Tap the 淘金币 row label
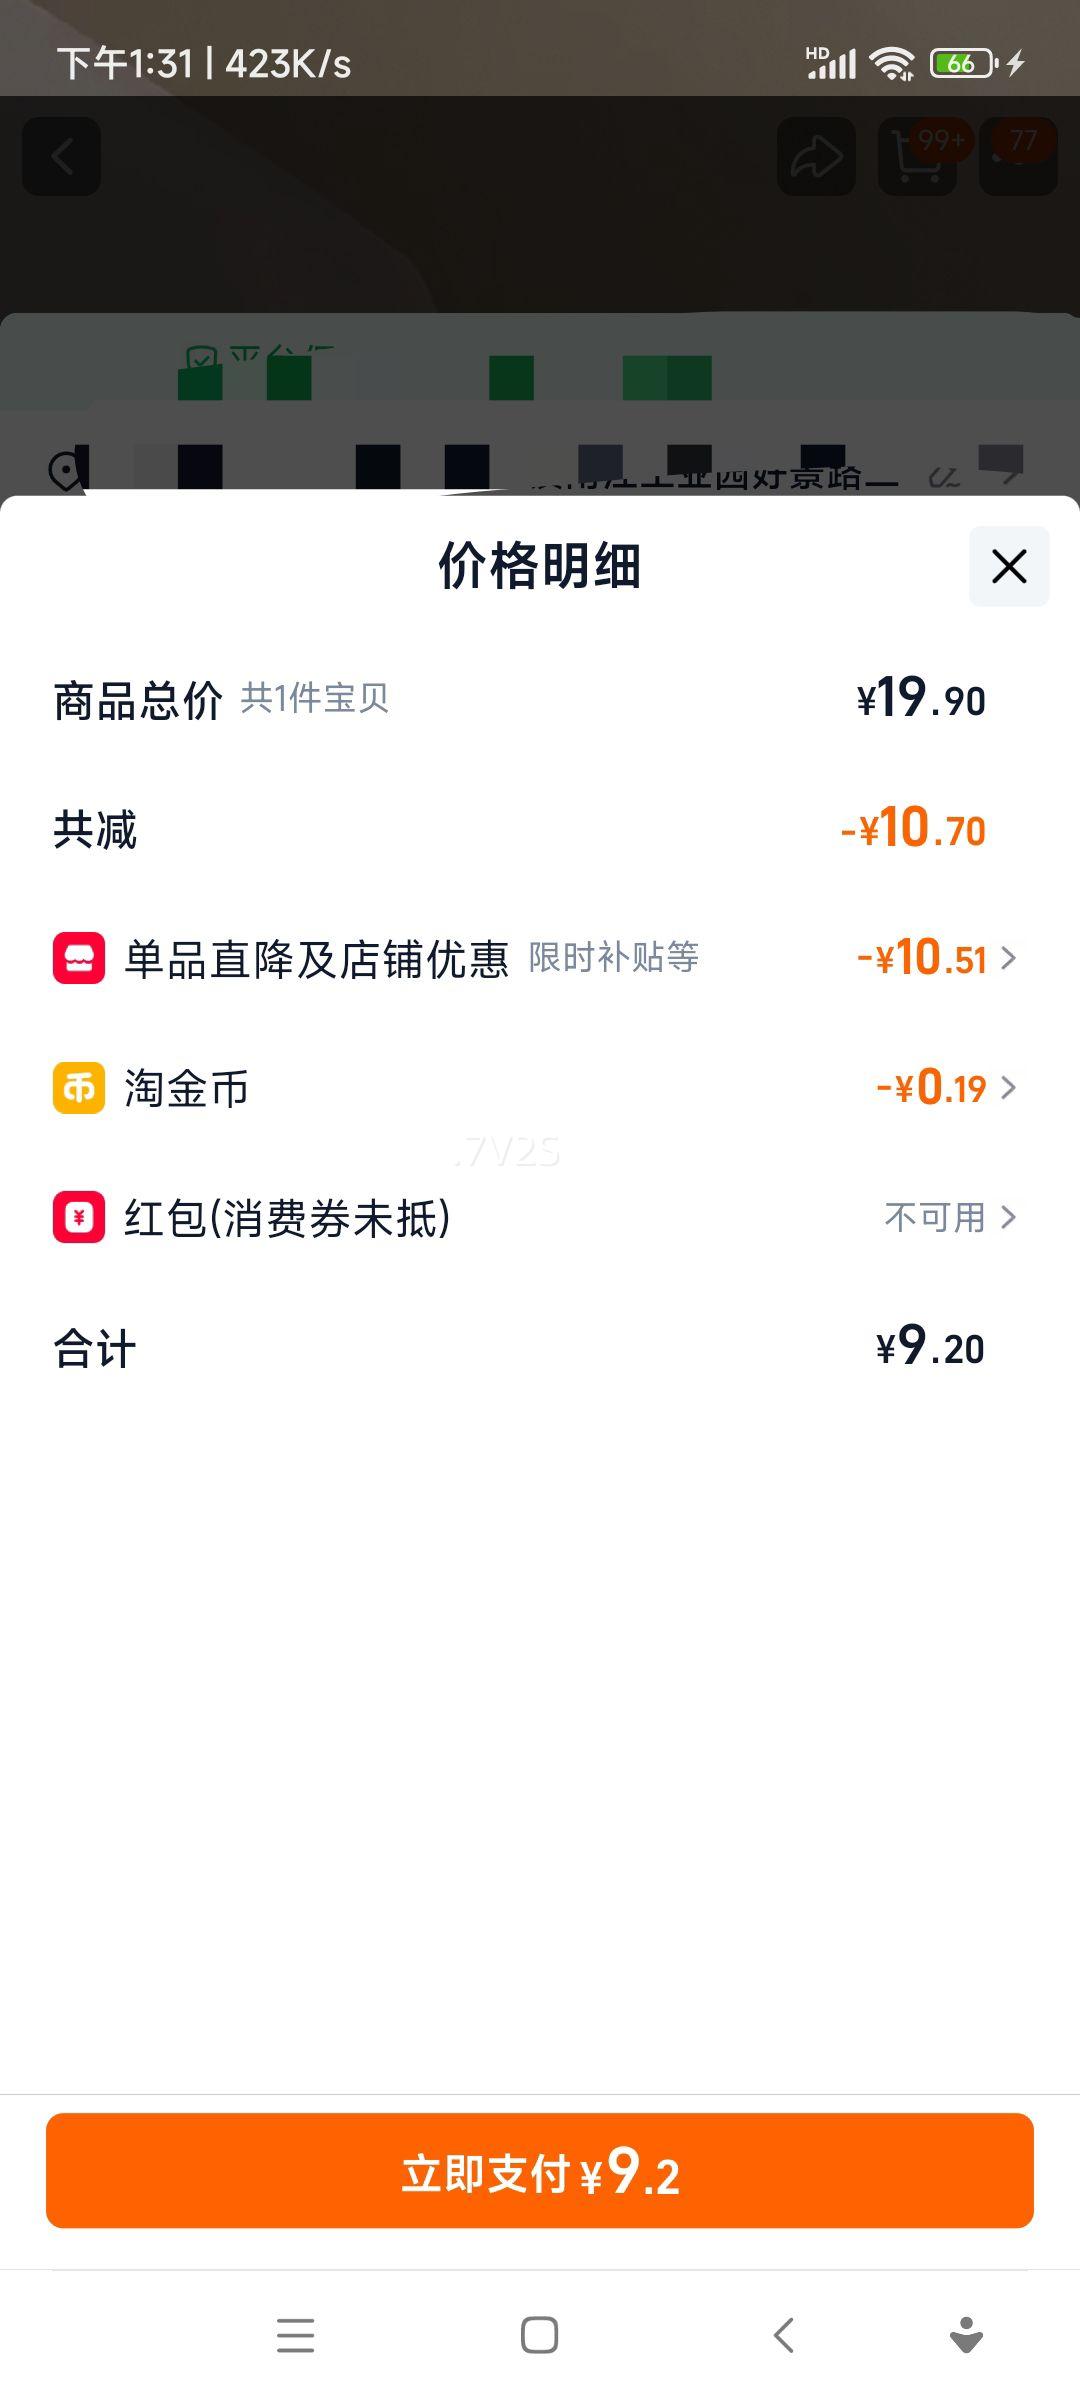1080x2400 pixels. pos(186,1088)
